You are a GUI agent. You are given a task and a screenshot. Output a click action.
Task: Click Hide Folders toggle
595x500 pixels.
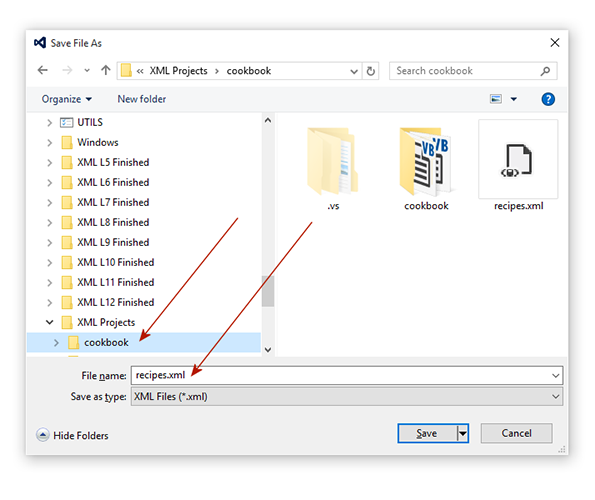pyautogui.click(x=72, y=435)
